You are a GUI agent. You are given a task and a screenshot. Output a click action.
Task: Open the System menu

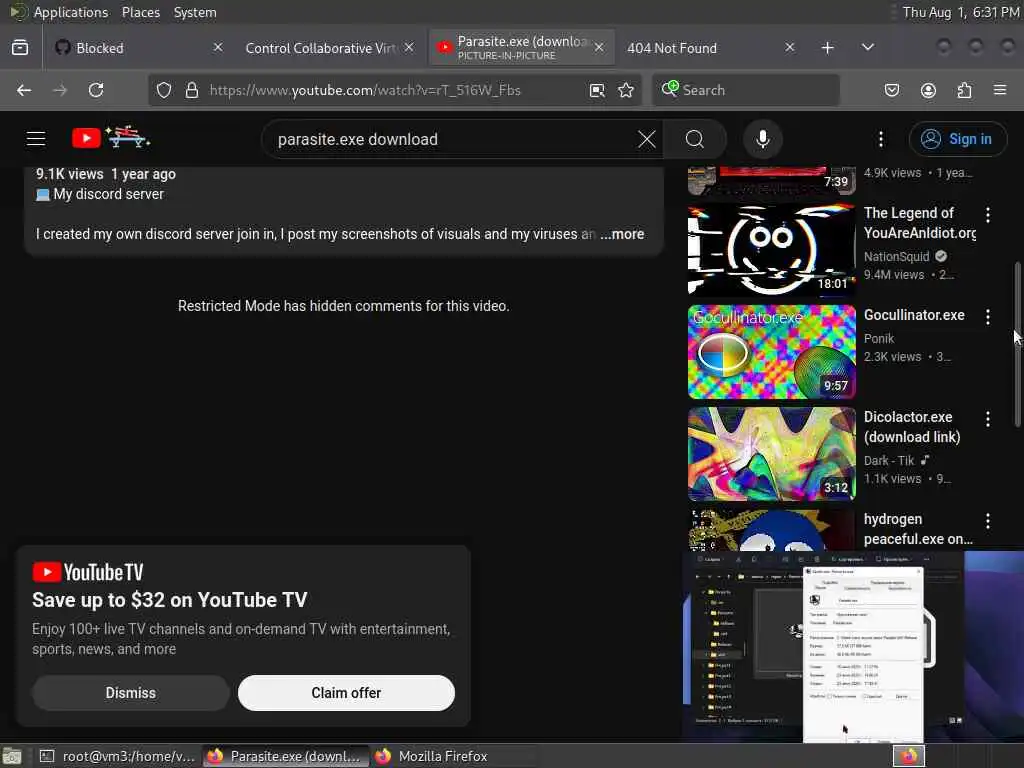click(x=195, y=12)
